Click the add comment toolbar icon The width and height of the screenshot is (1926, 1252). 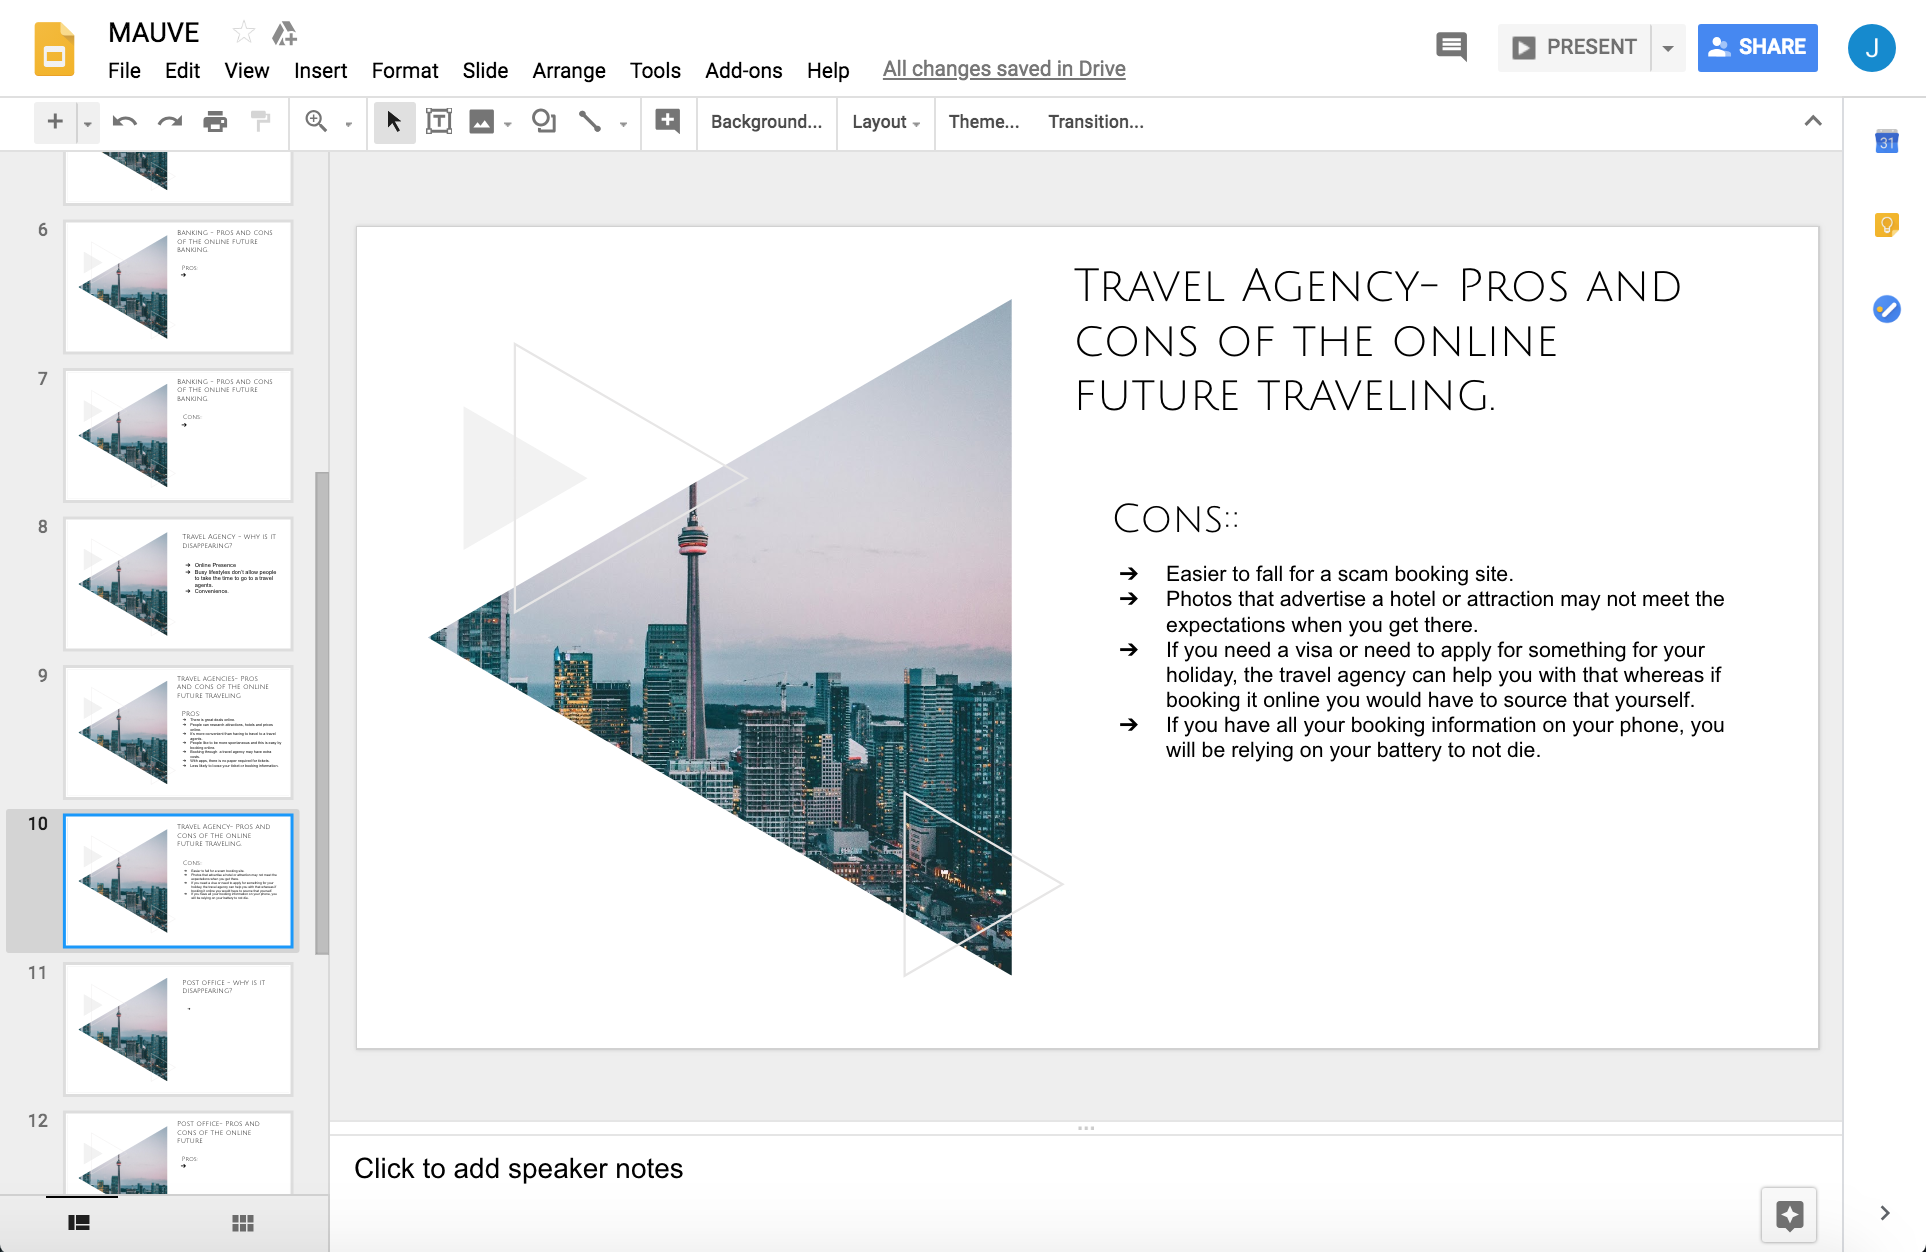[667, 122]
